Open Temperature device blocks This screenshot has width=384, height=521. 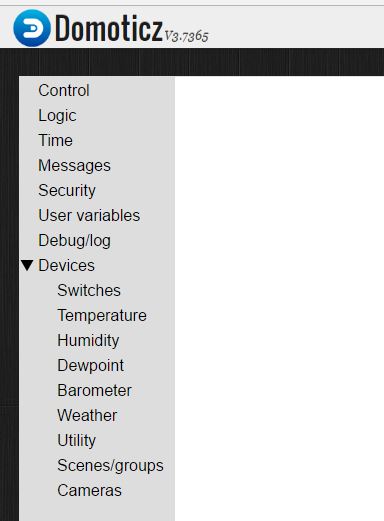click(x=102, y=315)
